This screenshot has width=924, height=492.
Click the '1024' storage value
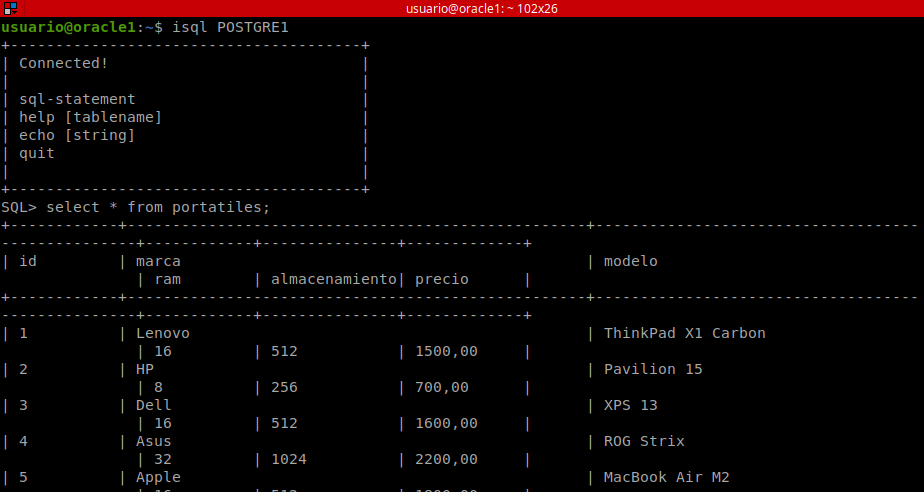pos(289,460)
